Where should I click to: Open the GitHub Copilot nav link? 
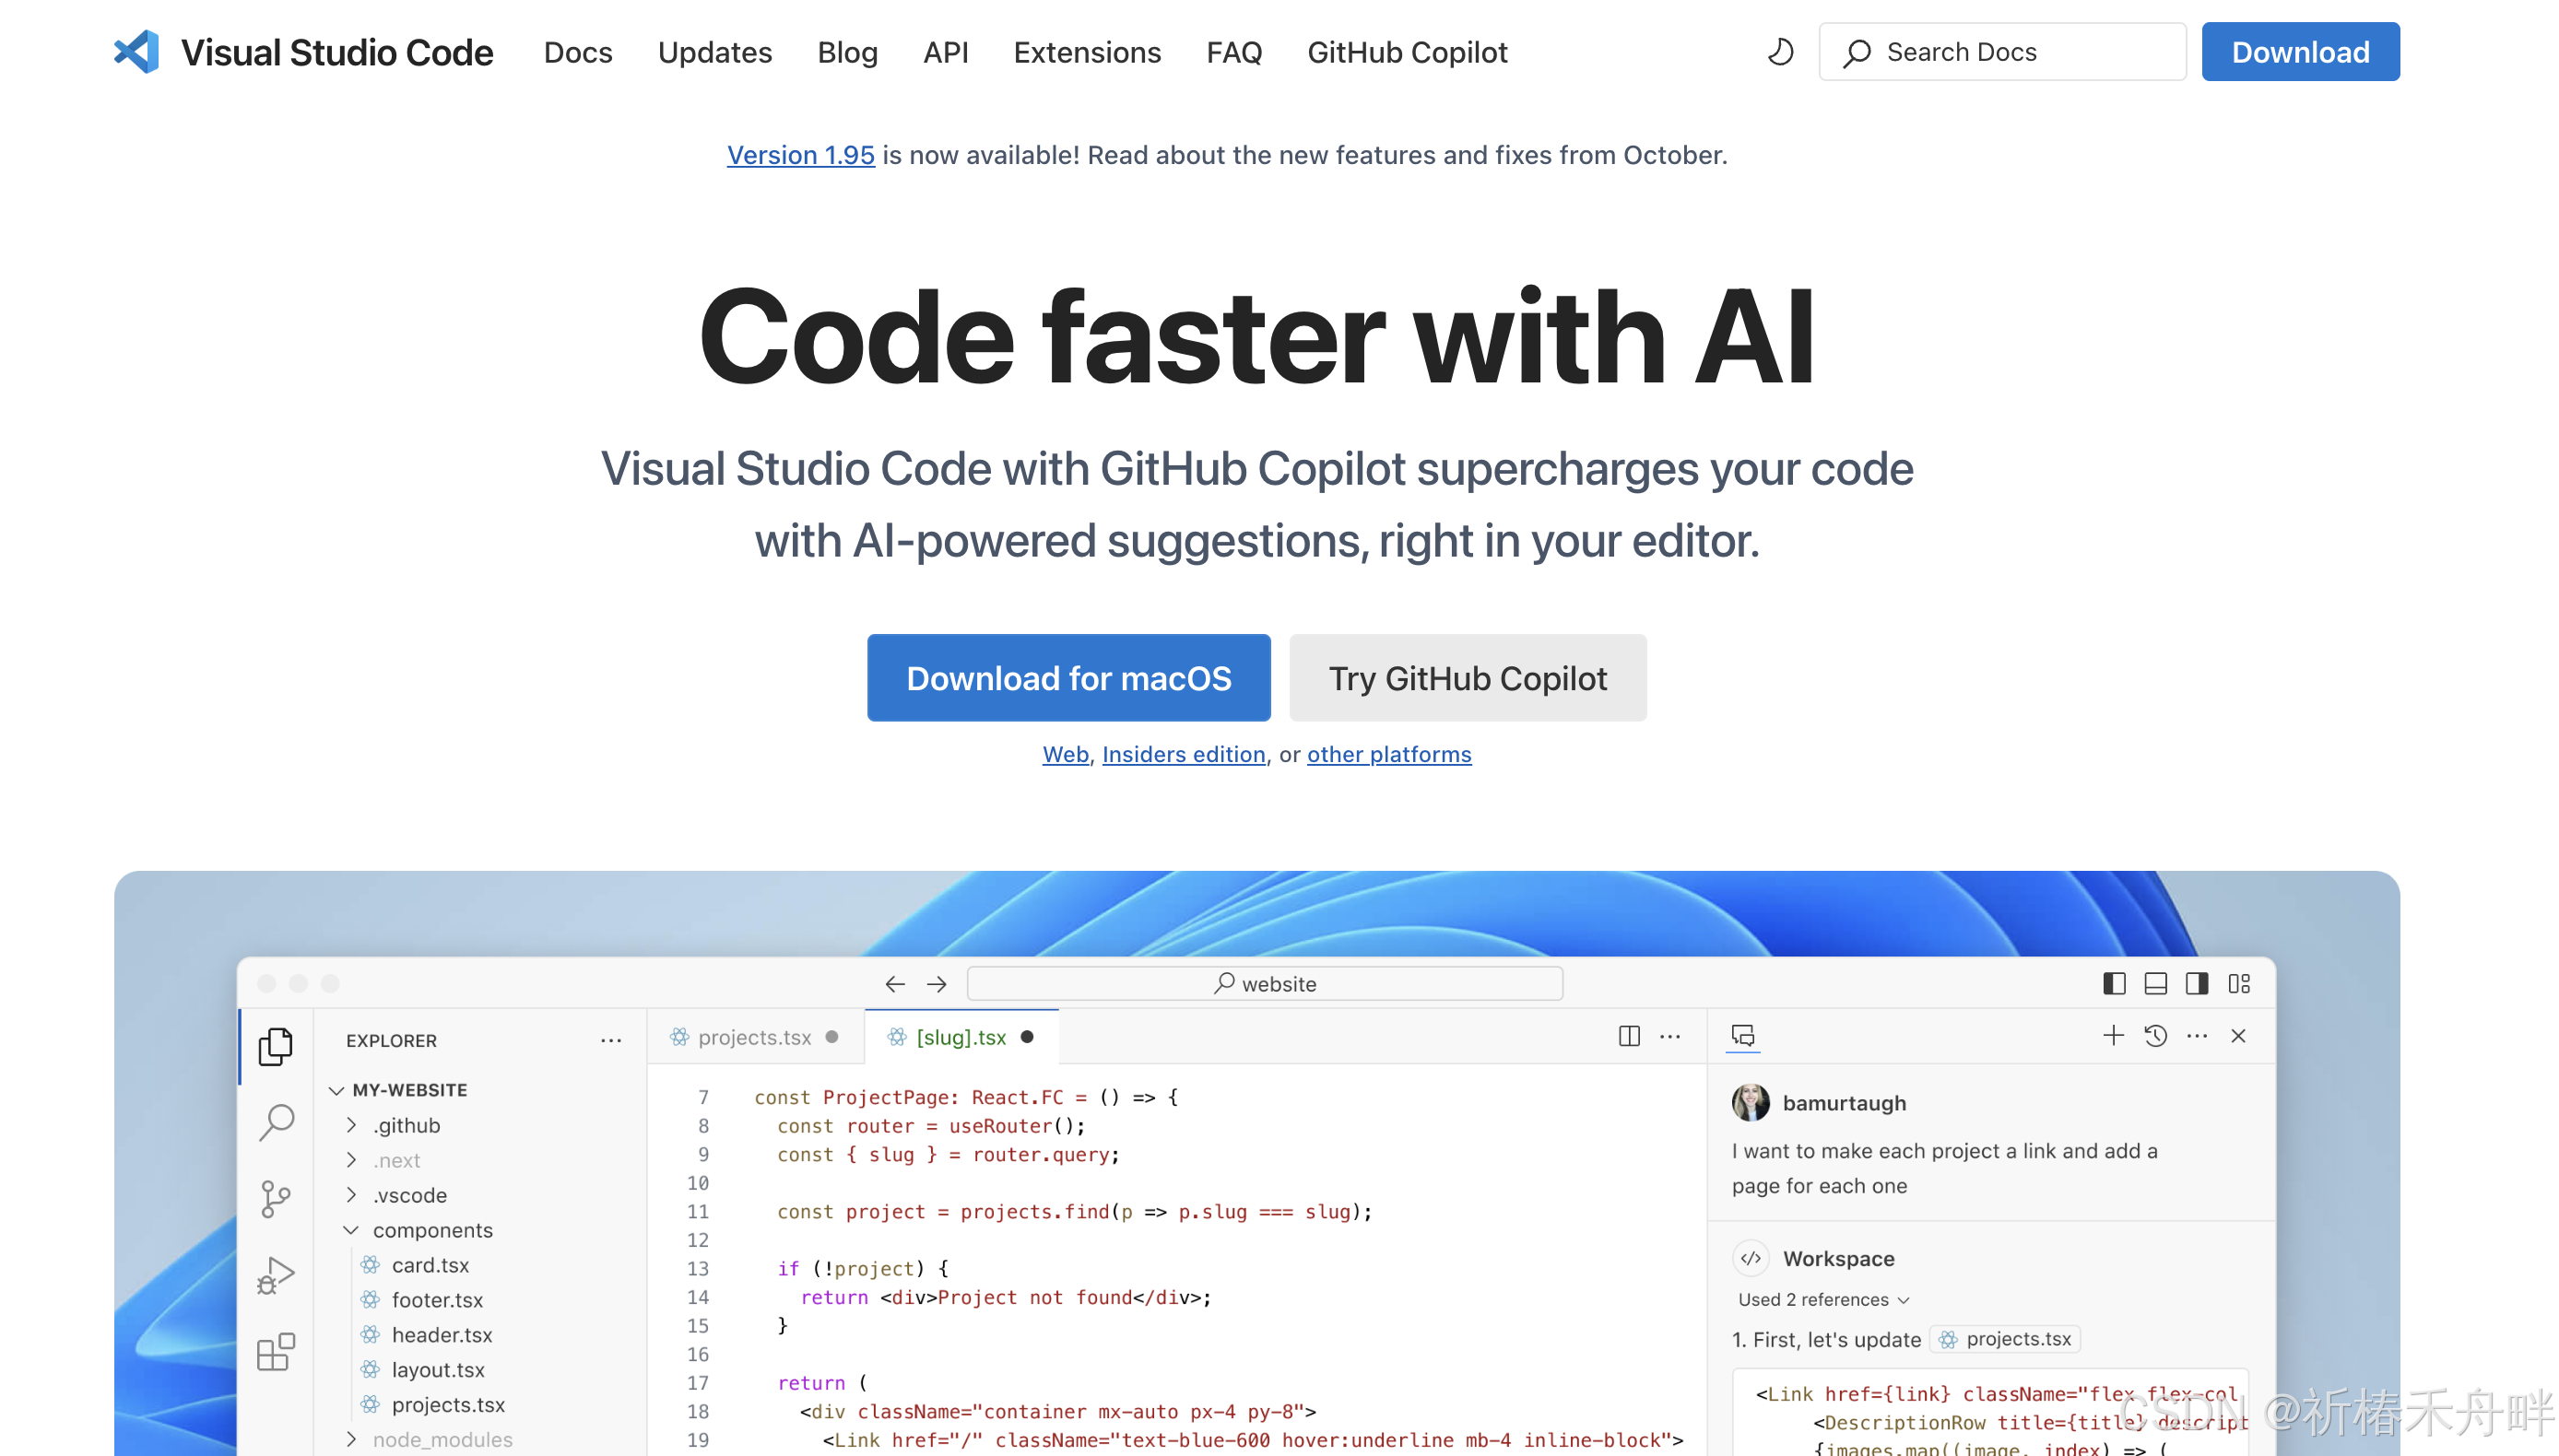(1407, 52)
